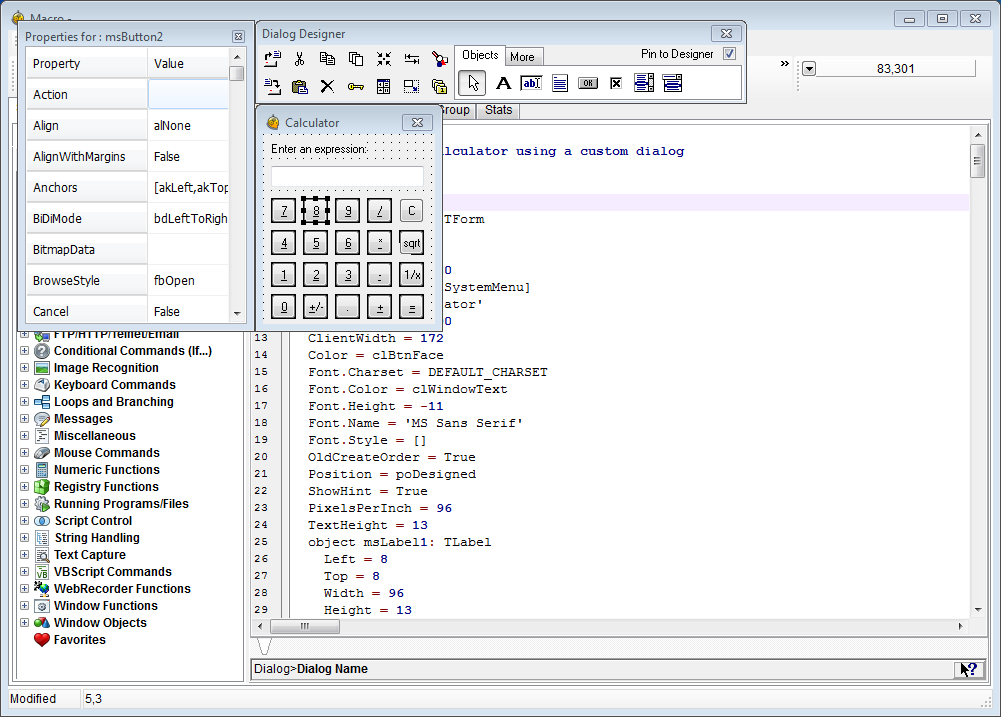Click the red heart Favorites icon
The height and width of the screenshot is (717, 1001).
42,640
